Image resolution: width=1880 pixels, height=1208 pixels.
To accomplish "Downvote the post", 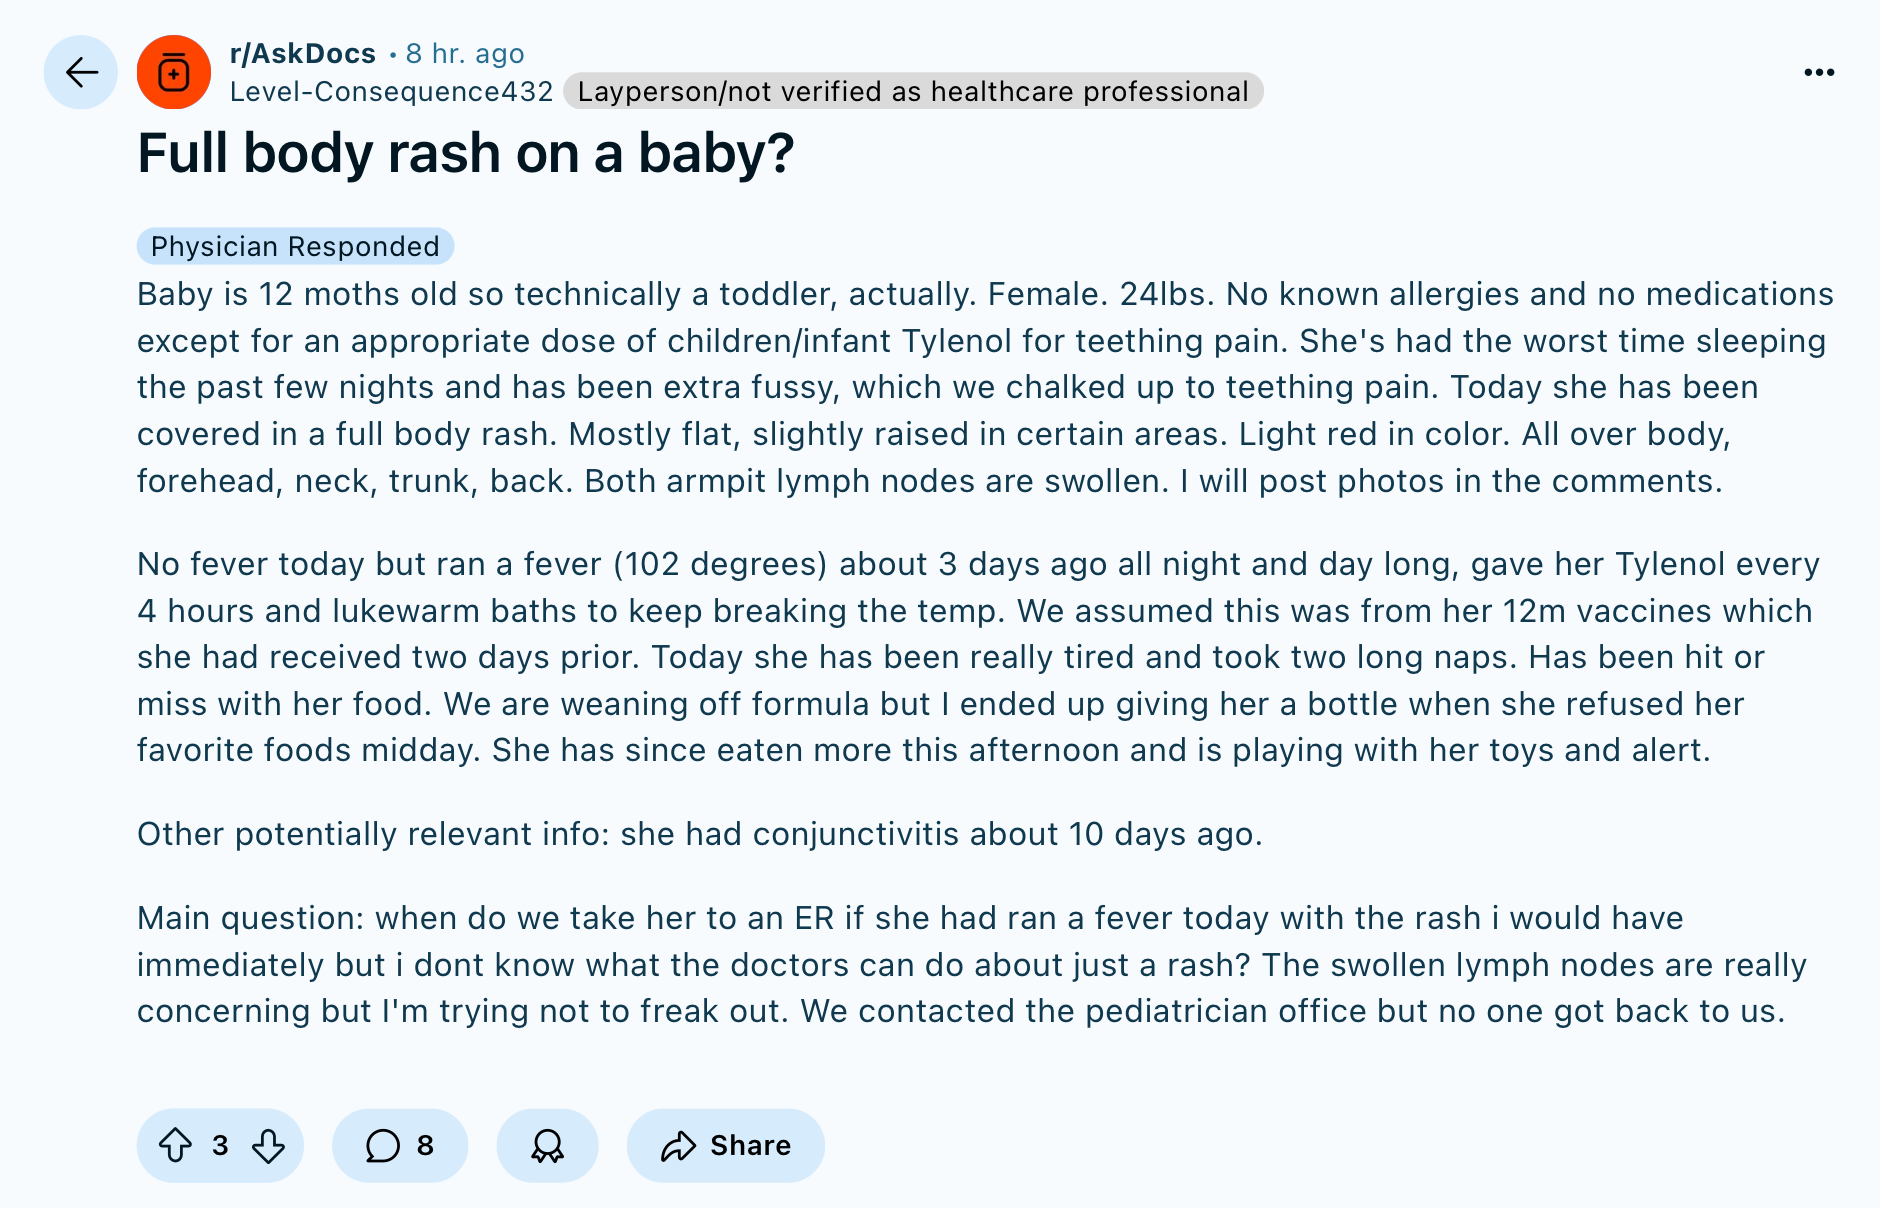I will [268, 1145].
